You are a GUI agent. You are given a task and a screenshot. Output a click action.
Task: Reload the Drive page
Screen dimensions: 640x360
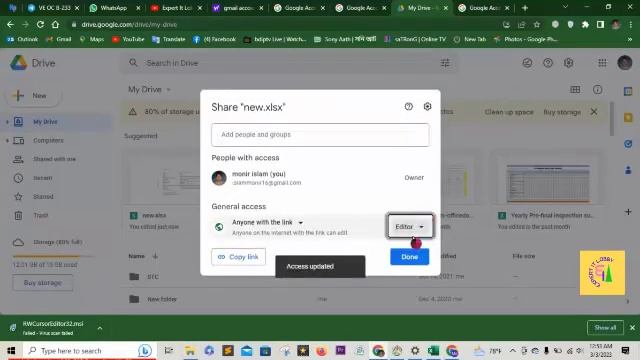click(40, 24)
